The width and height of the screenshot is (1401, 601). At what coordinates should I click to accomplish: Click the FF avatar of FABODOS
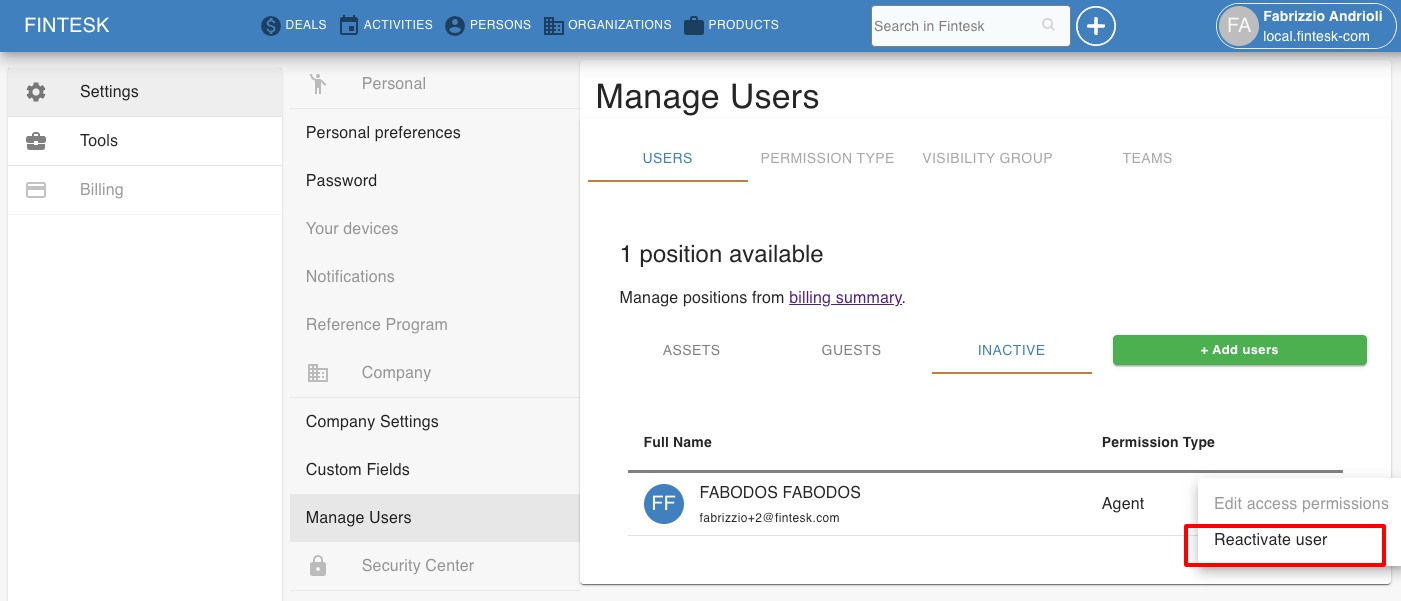(664, 503)
